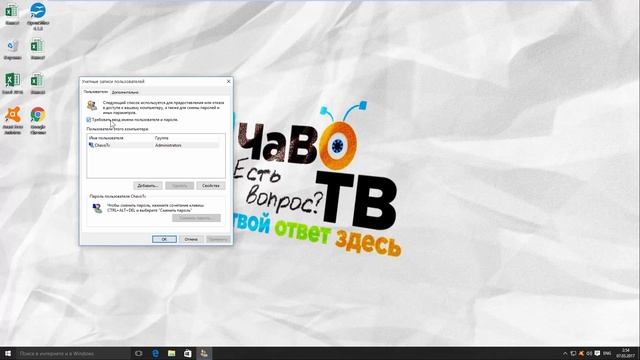This screenshot has height=360, width=640.
Task: Open the taskbar clock and date
Action: pyautogui.click(x=626, y=353)
